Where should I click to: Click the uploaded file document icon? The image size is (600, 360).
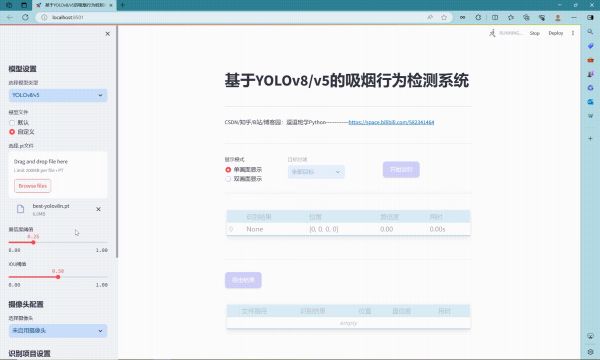[x=20, y=209]
